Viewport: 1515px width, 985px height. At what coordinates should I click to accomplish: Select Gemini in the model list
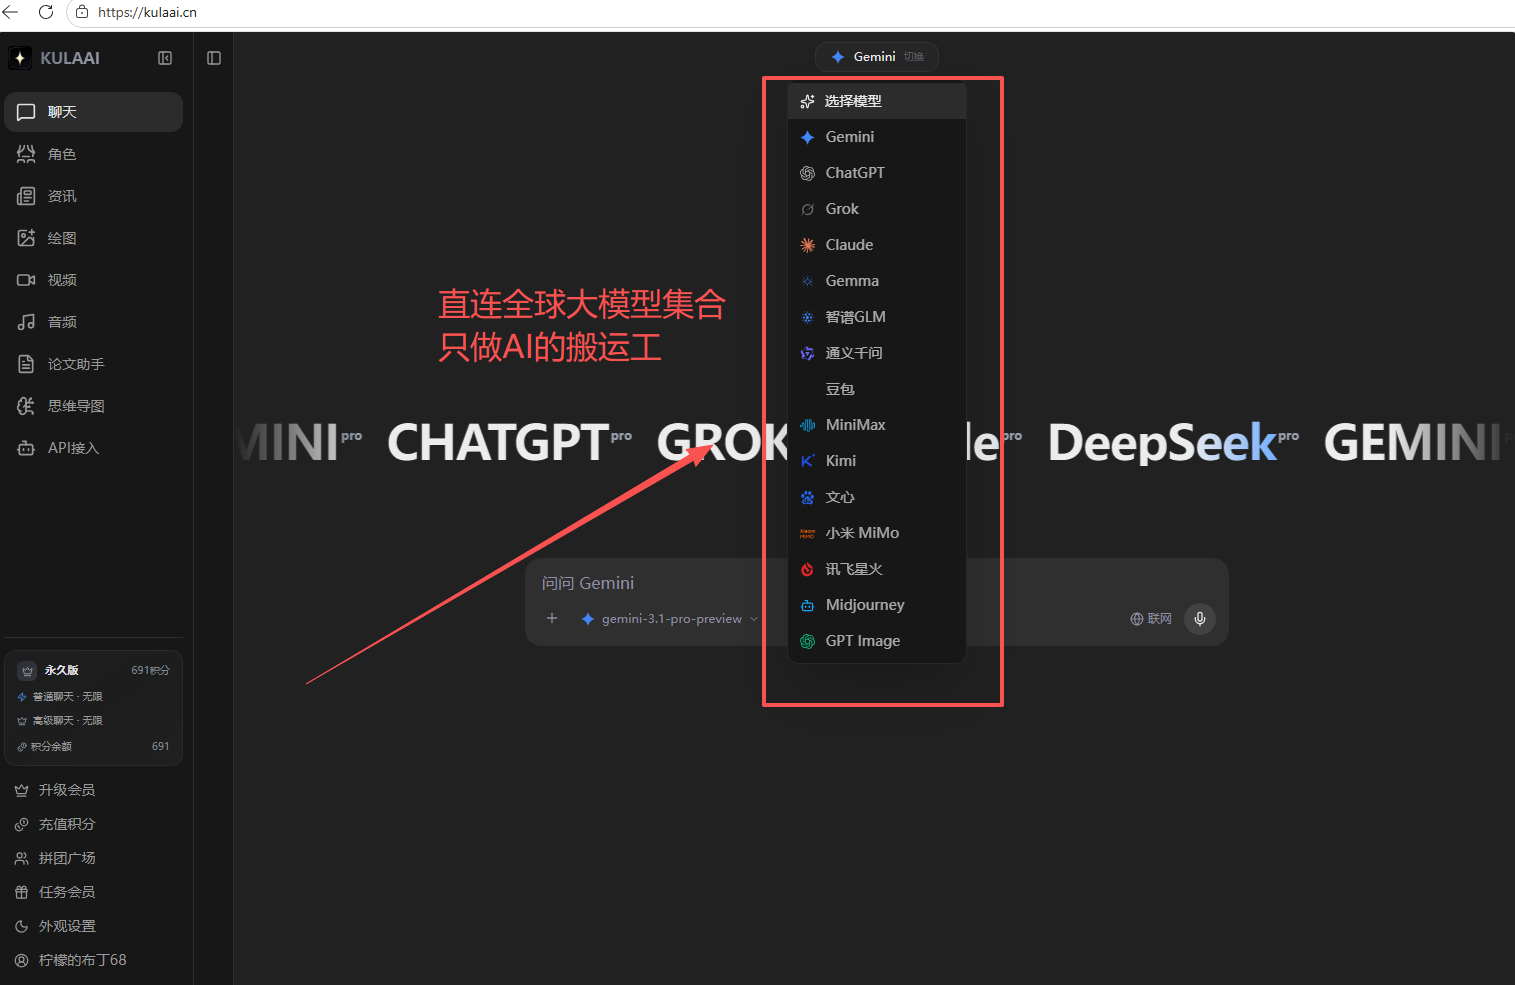pos(877,137)
